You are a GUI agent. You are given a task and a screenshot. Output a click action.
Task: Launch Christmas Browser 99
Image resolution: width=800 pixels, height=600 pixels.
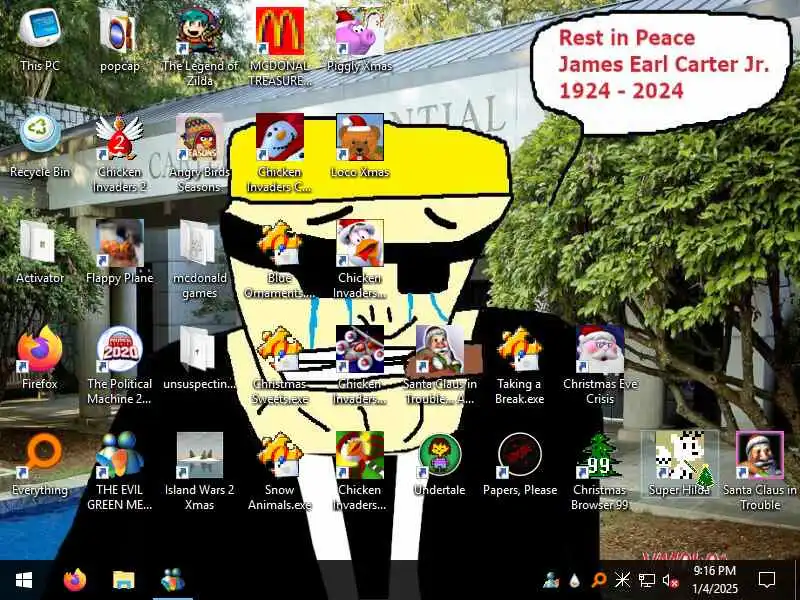(x=600, y=471)
